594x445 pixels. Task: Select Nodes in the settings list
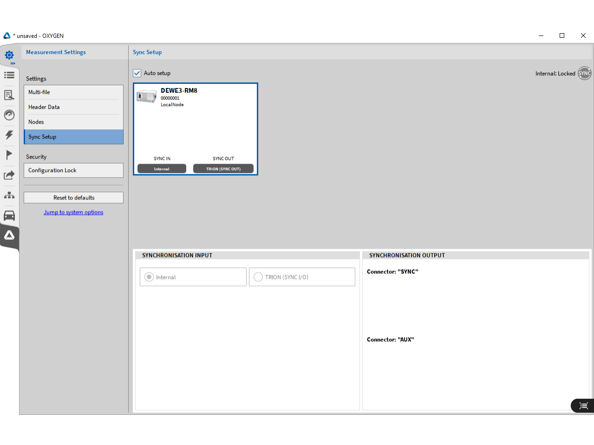[73, 122]
